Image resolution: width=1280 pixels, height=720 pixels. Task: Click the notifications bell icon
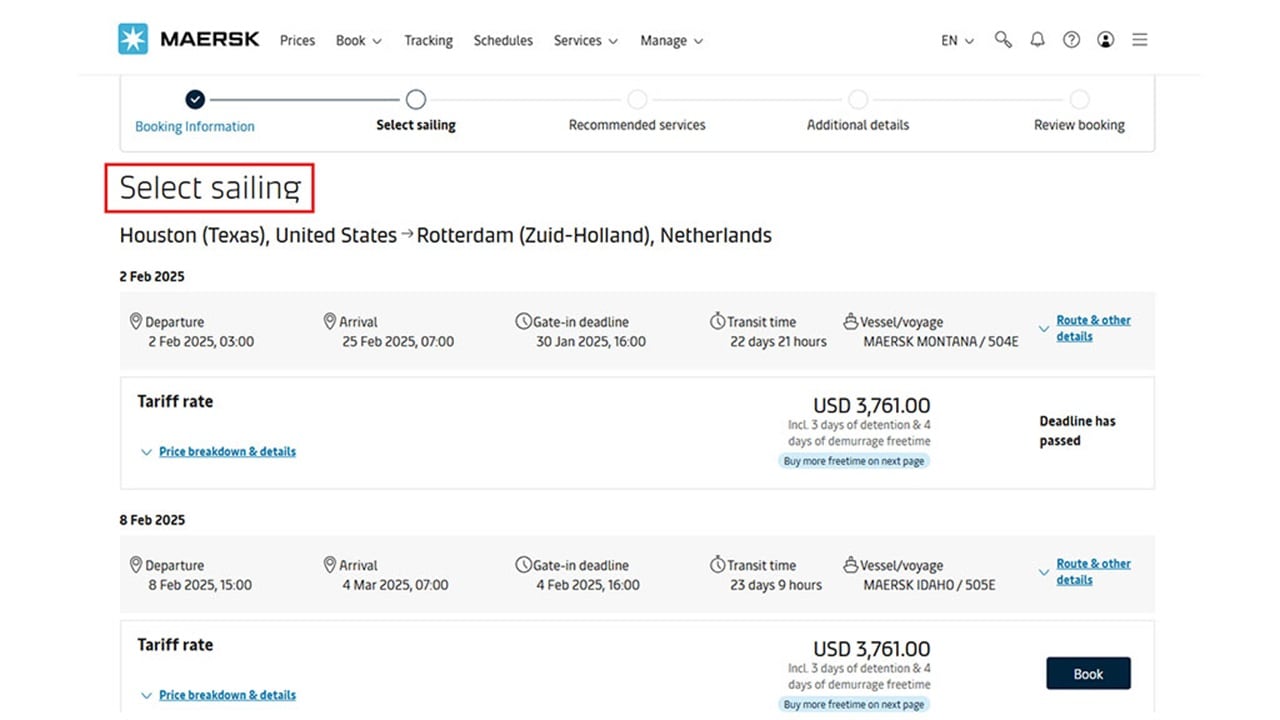[x=1037, y=40]
